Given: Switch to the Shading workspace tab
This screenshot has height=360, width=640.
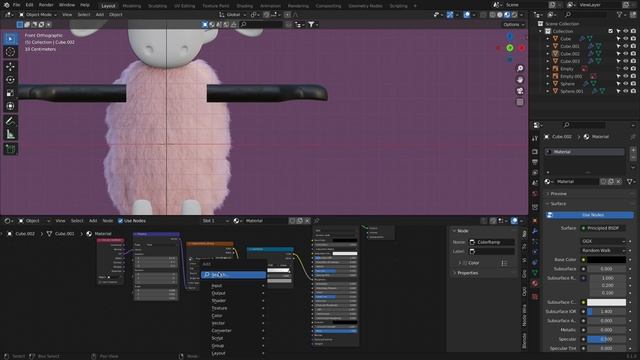Looking at the screenshot, I should (244, 6).
